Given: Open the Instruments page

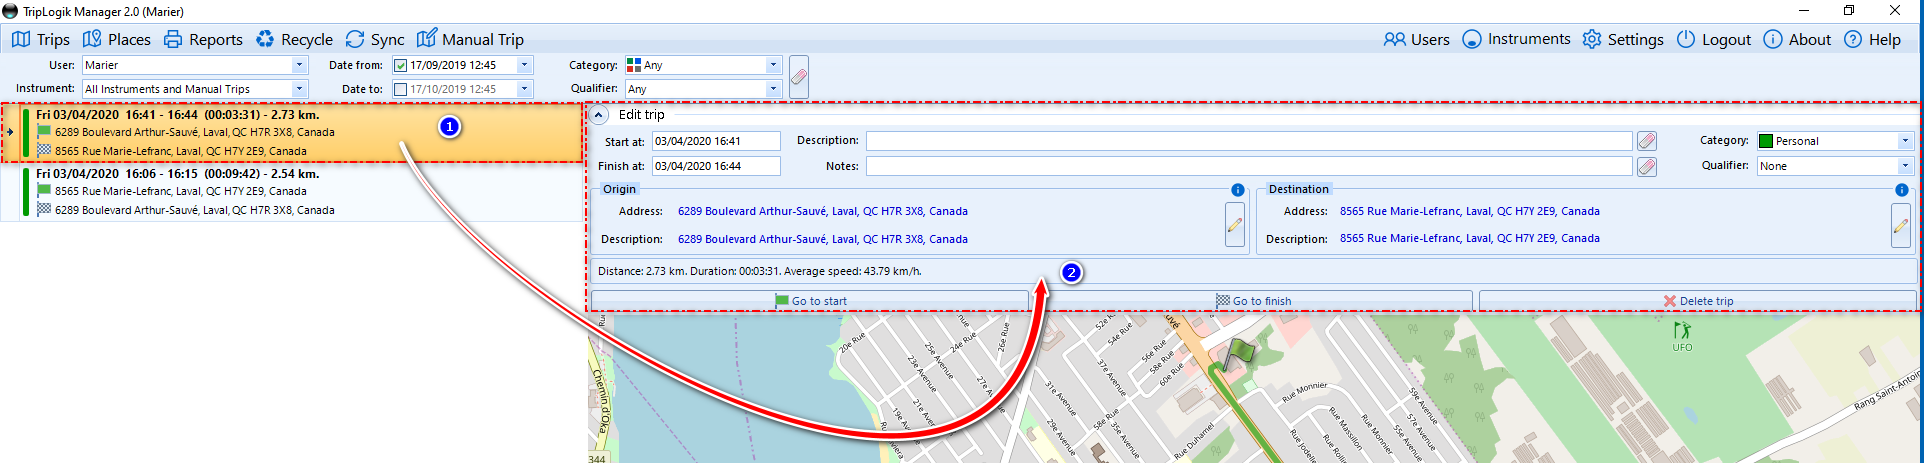Looking at the screenshot, I should pyautogui.click(x=1516, y=39).
